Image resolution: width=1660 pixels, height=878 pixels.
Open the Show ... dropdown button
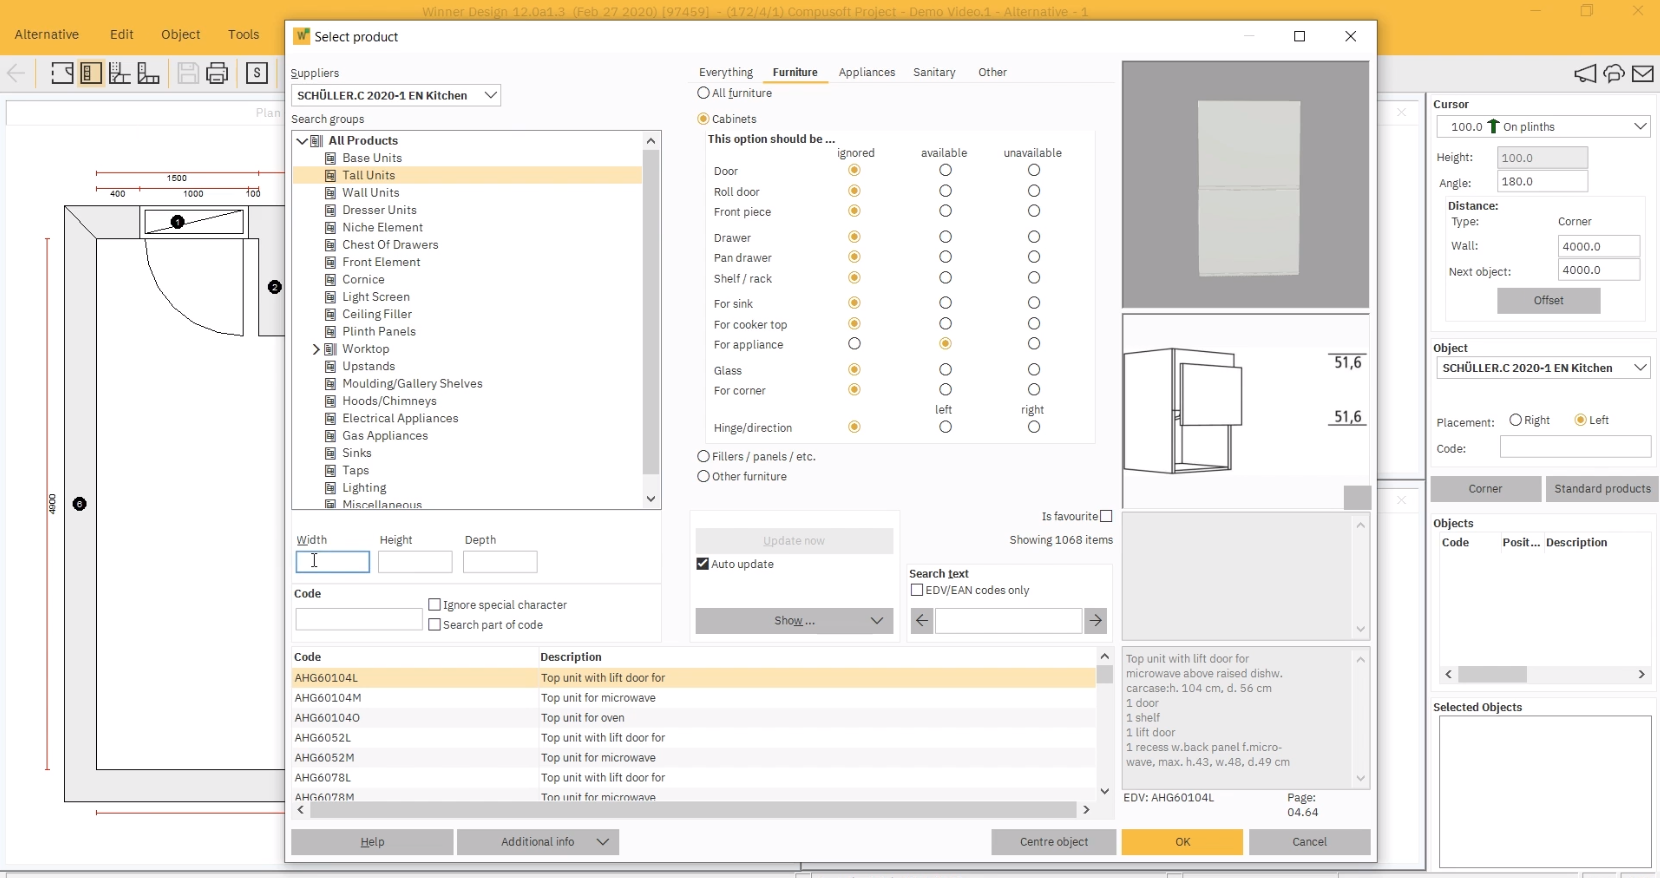pyautogui.click(x=794, y=621)
